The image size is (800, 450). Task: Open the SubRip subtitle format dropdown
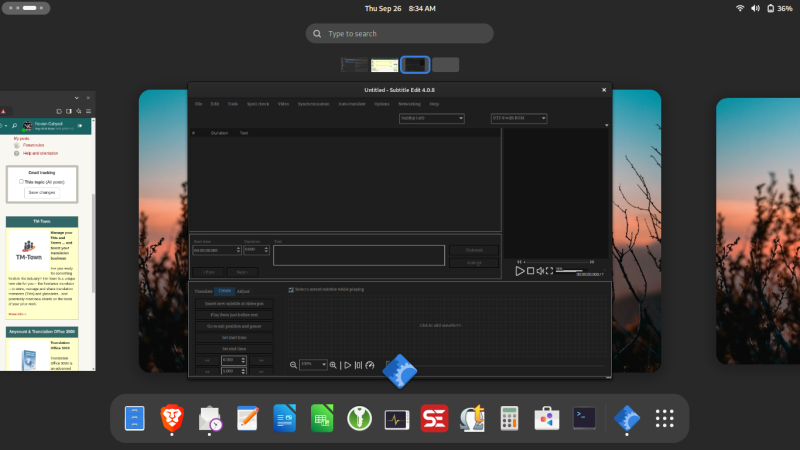point(432,118)
